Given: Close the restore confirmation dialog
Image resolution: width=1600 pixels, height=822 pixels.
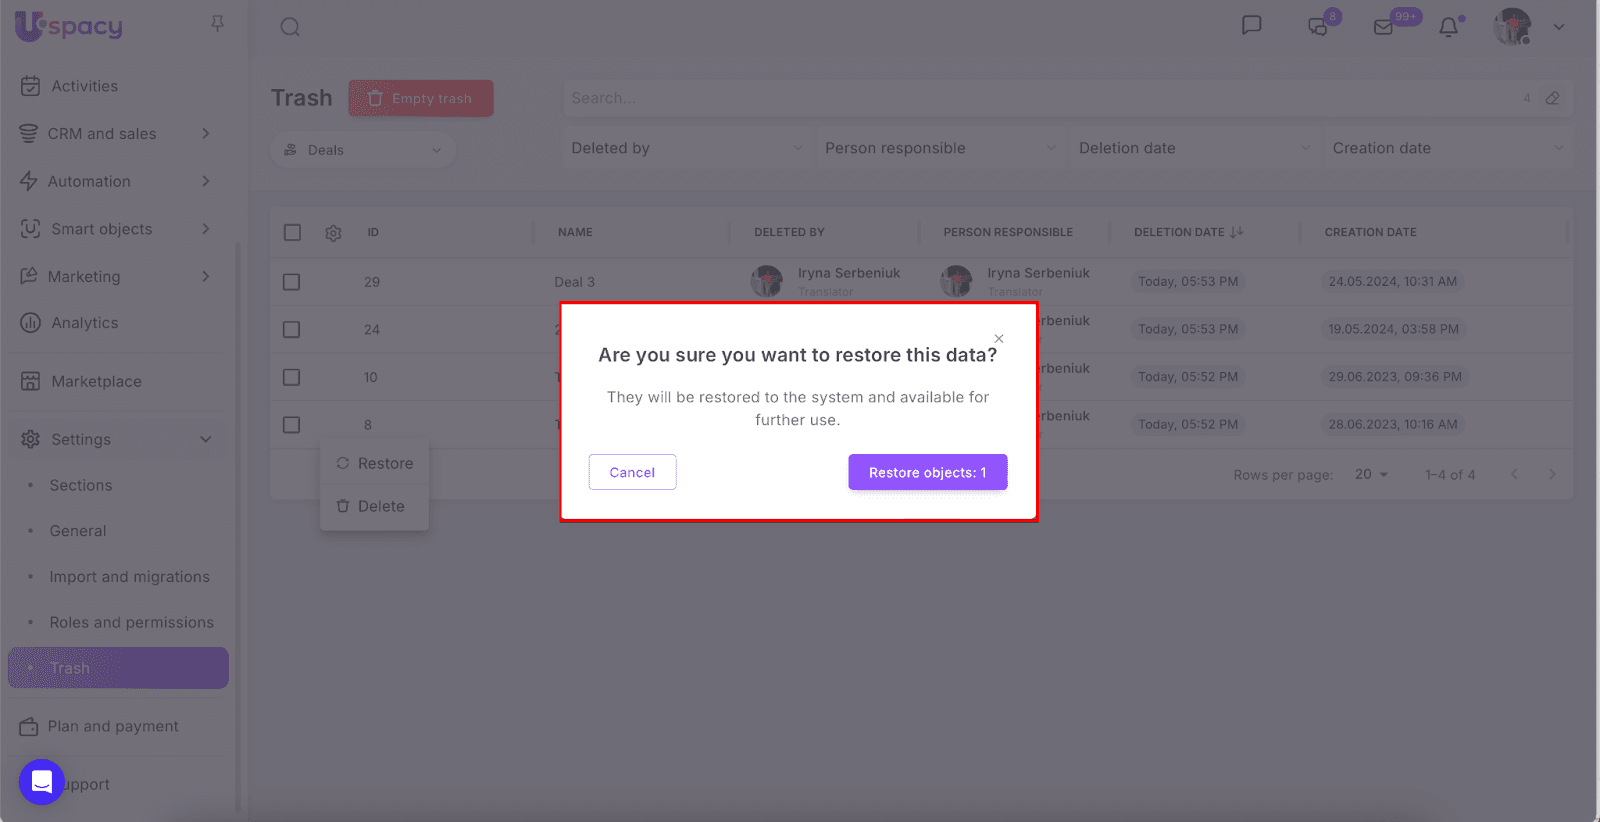Looking at the screenshot, I should click(x=998, y=339).
